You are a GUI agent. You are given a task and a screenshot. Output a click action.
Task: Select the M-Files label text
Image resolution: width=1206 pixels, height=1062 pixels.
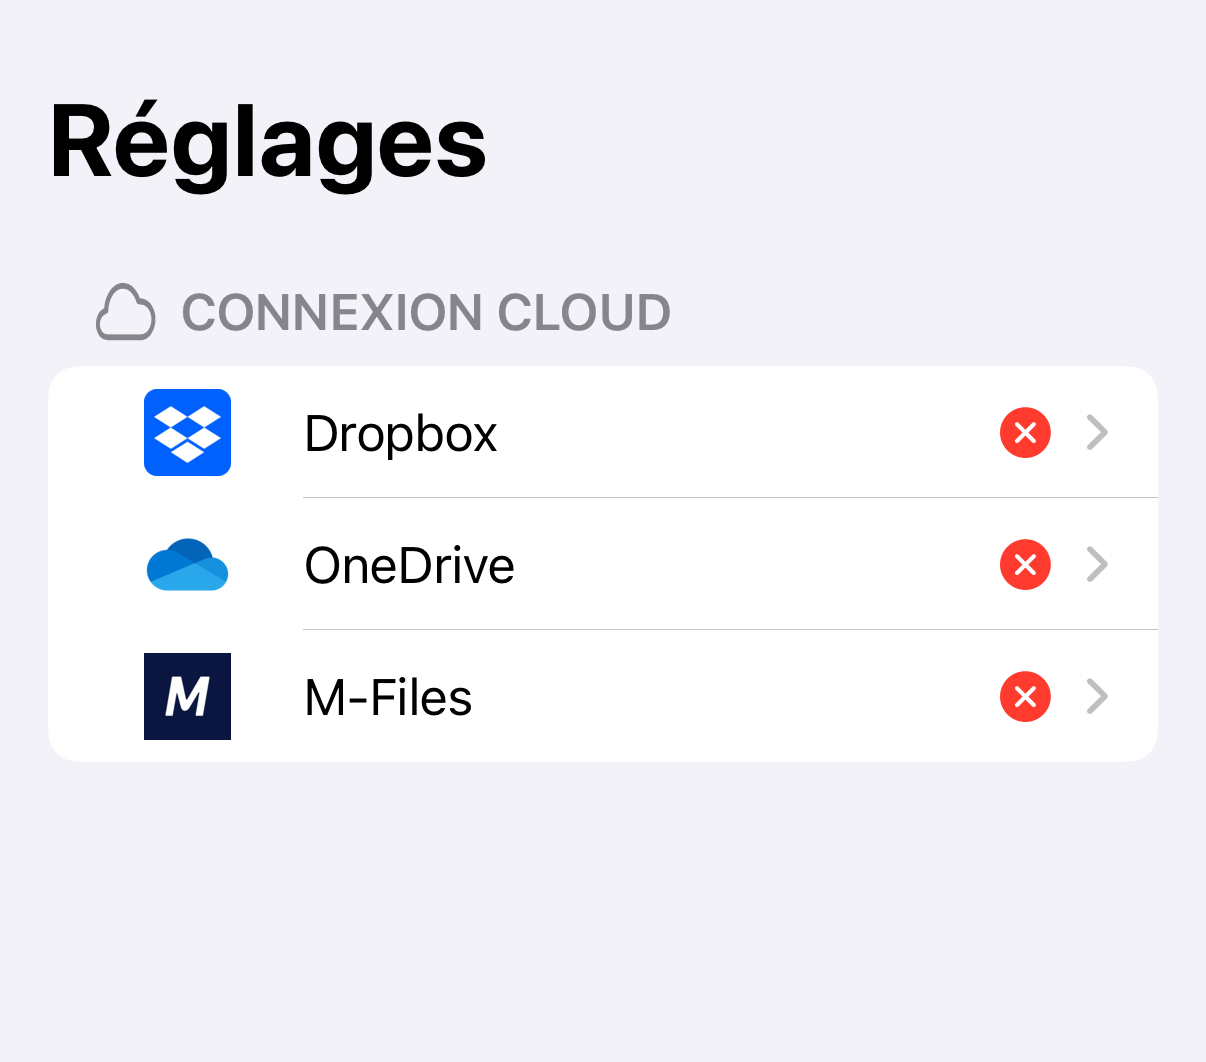point(388,698)
